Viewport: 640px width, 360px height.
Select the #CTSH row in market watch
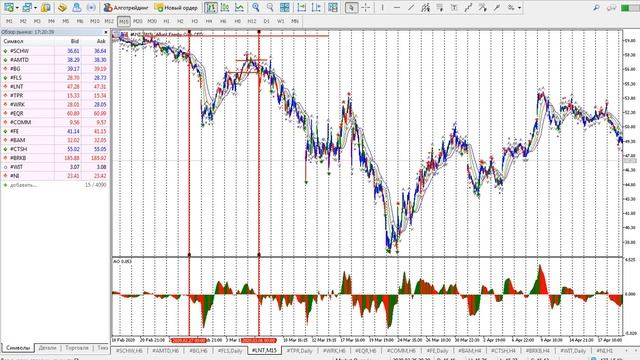click(55, 149)
